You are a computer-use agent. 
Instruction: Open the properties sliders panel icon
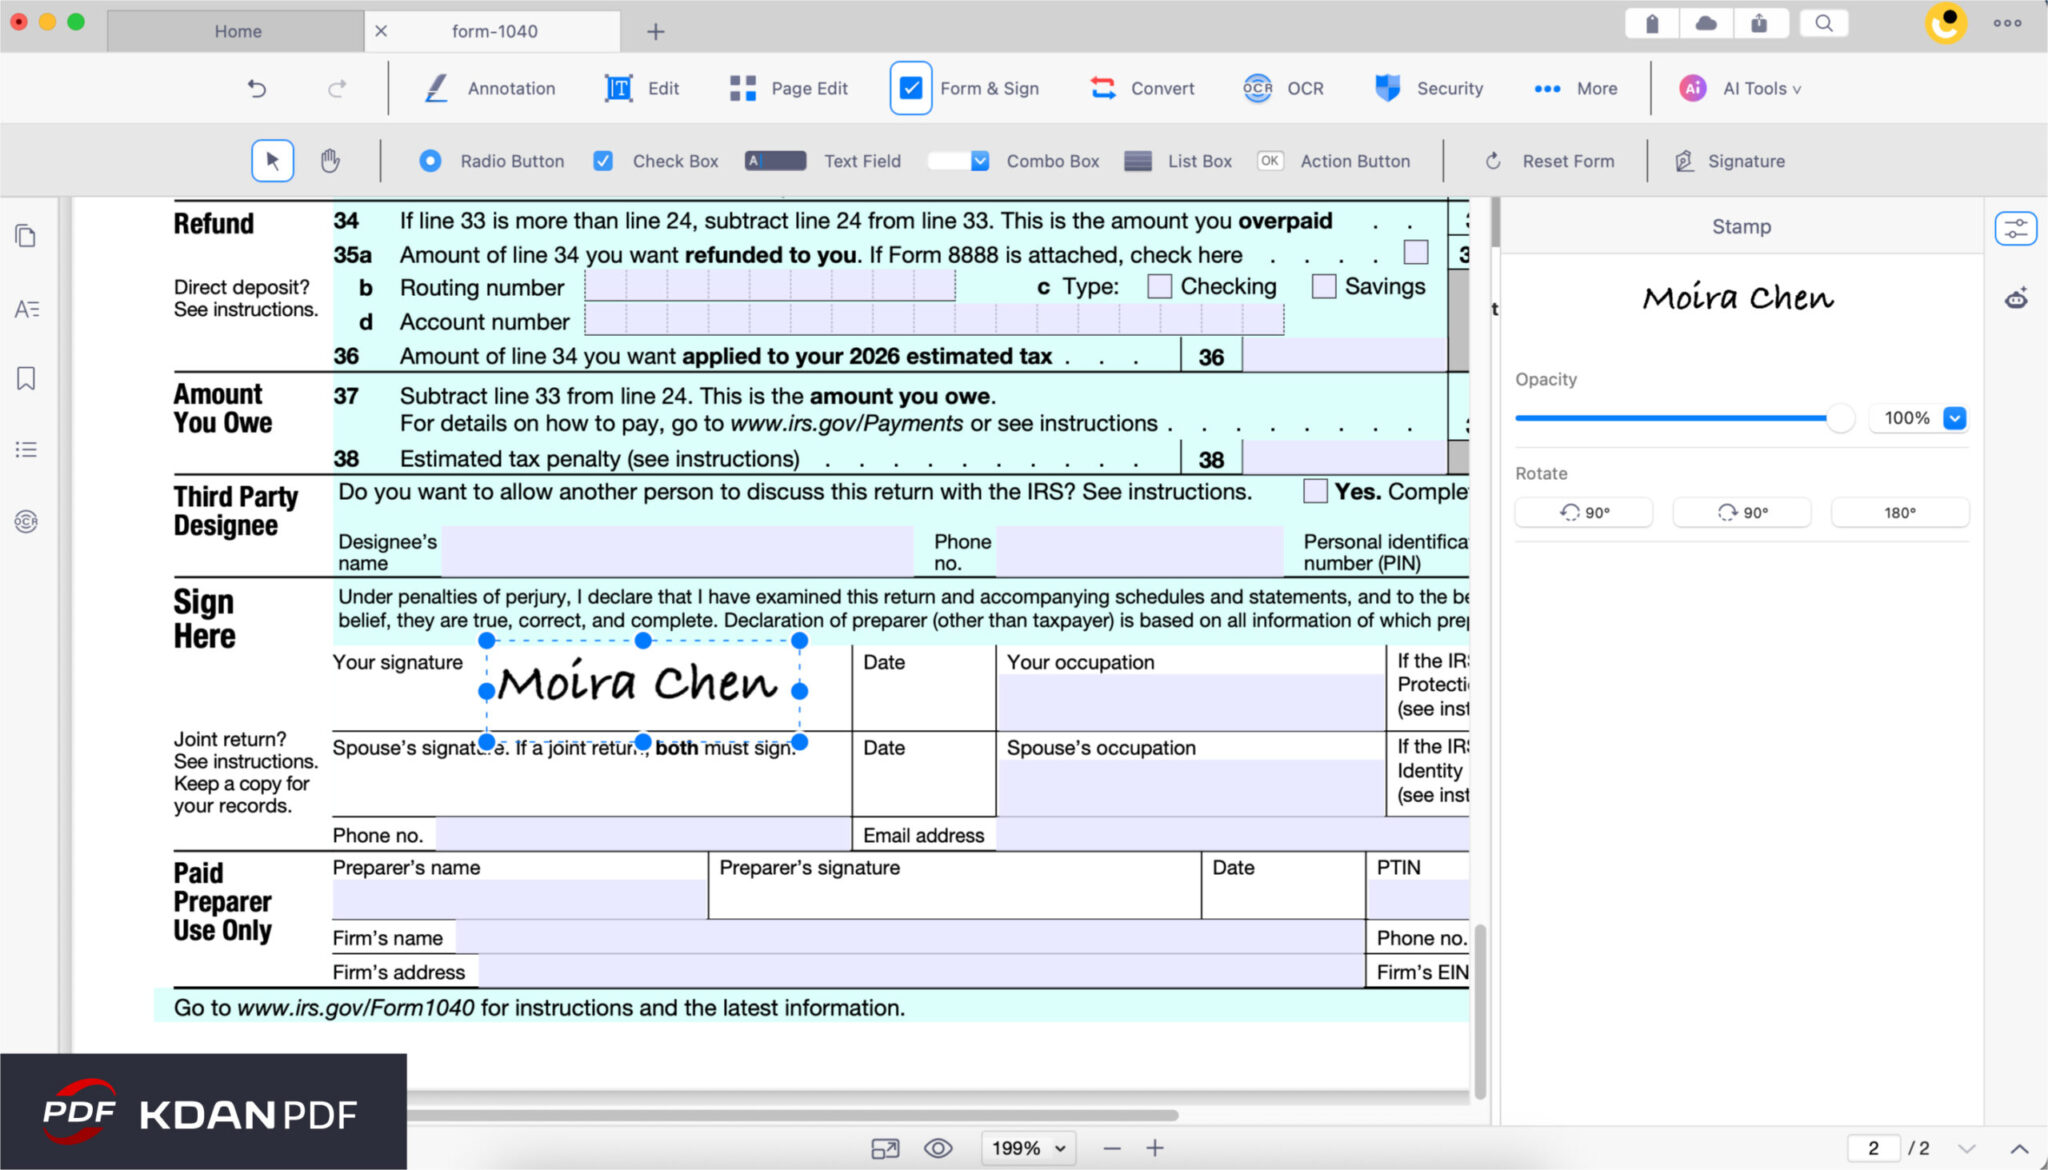coord(2015,229)
